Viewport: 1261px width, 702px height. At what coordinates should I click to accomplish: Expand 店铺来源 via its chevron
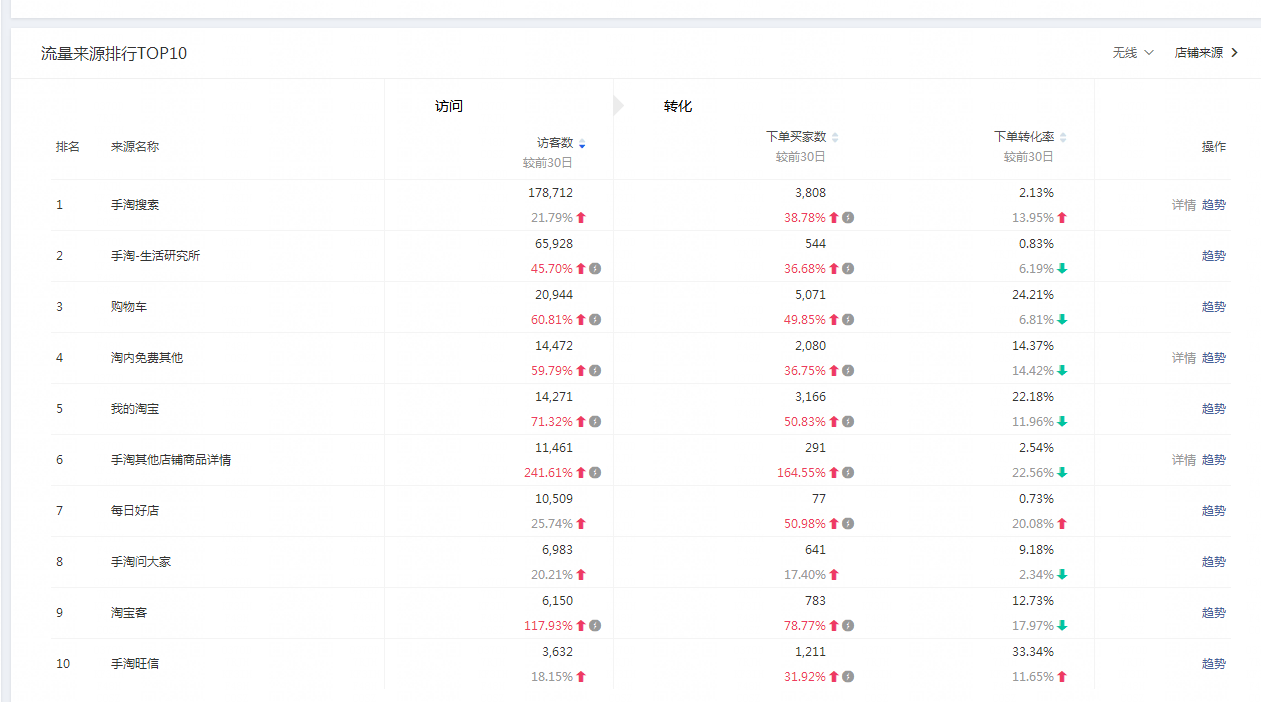pos(1234,53)
